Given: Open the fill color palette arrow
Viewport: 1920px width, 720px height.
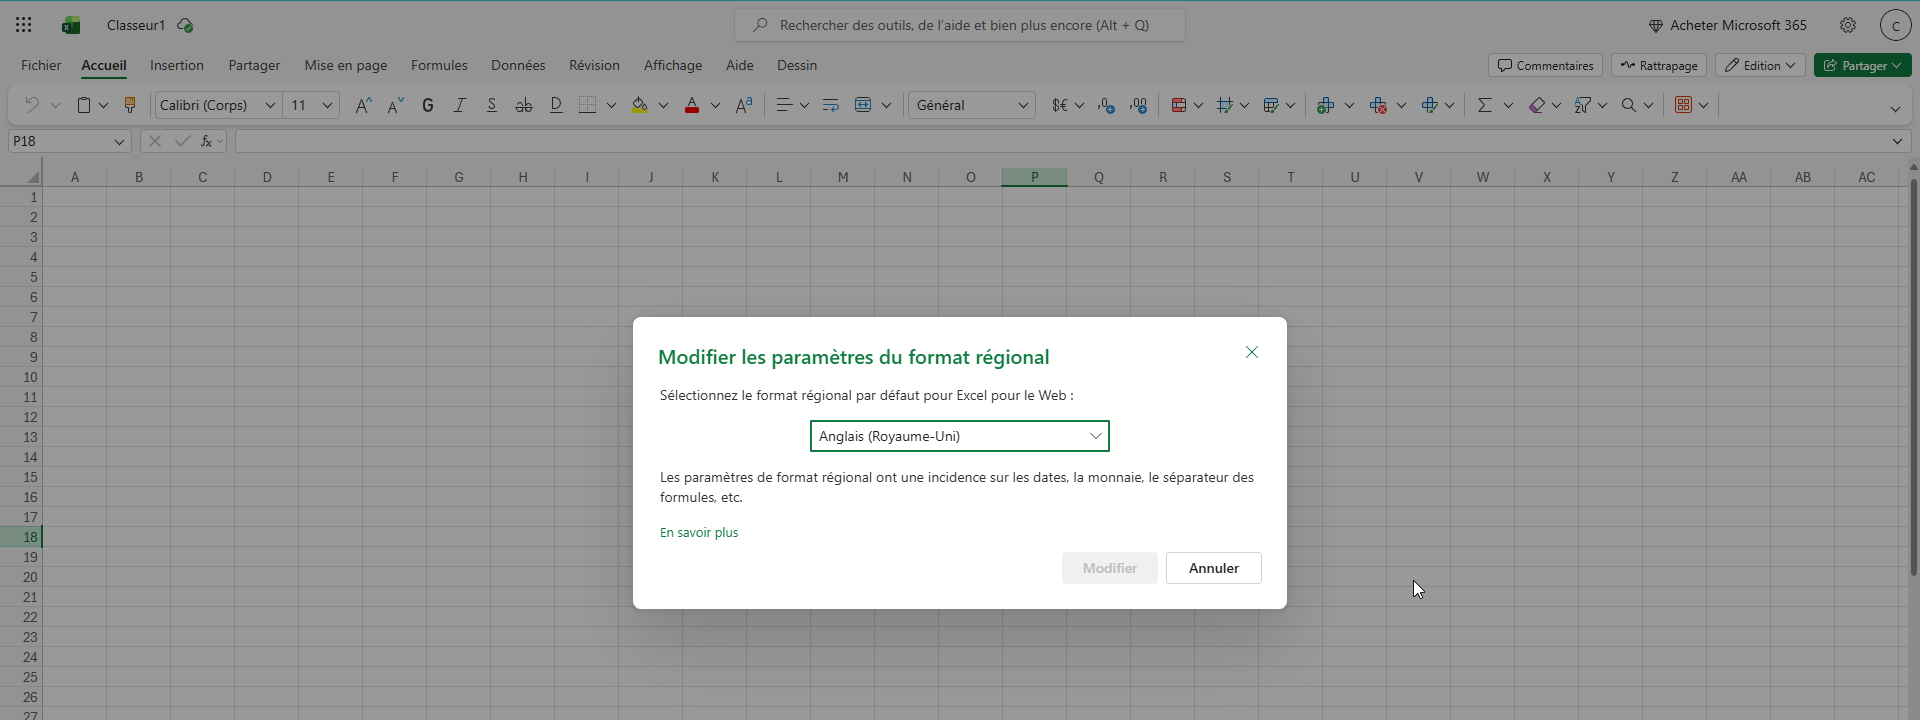Looking at the screenshot, I should click(663, 105).
